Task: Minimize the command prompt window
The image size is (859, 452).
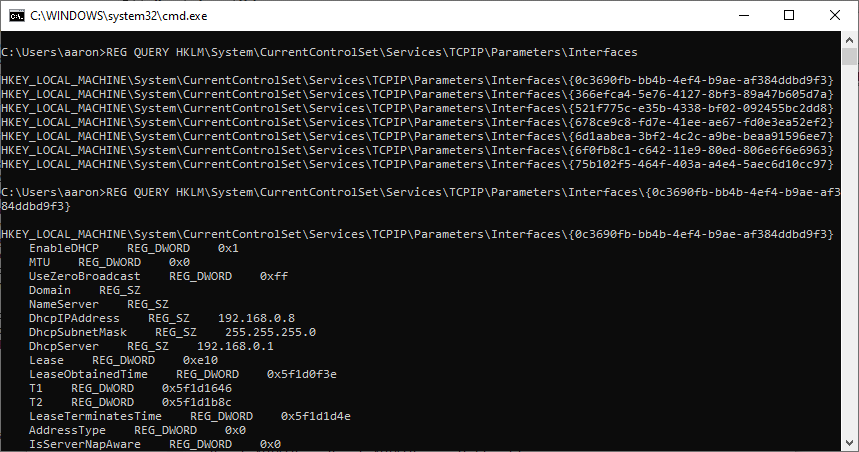Action: click(x=743, y=15)
